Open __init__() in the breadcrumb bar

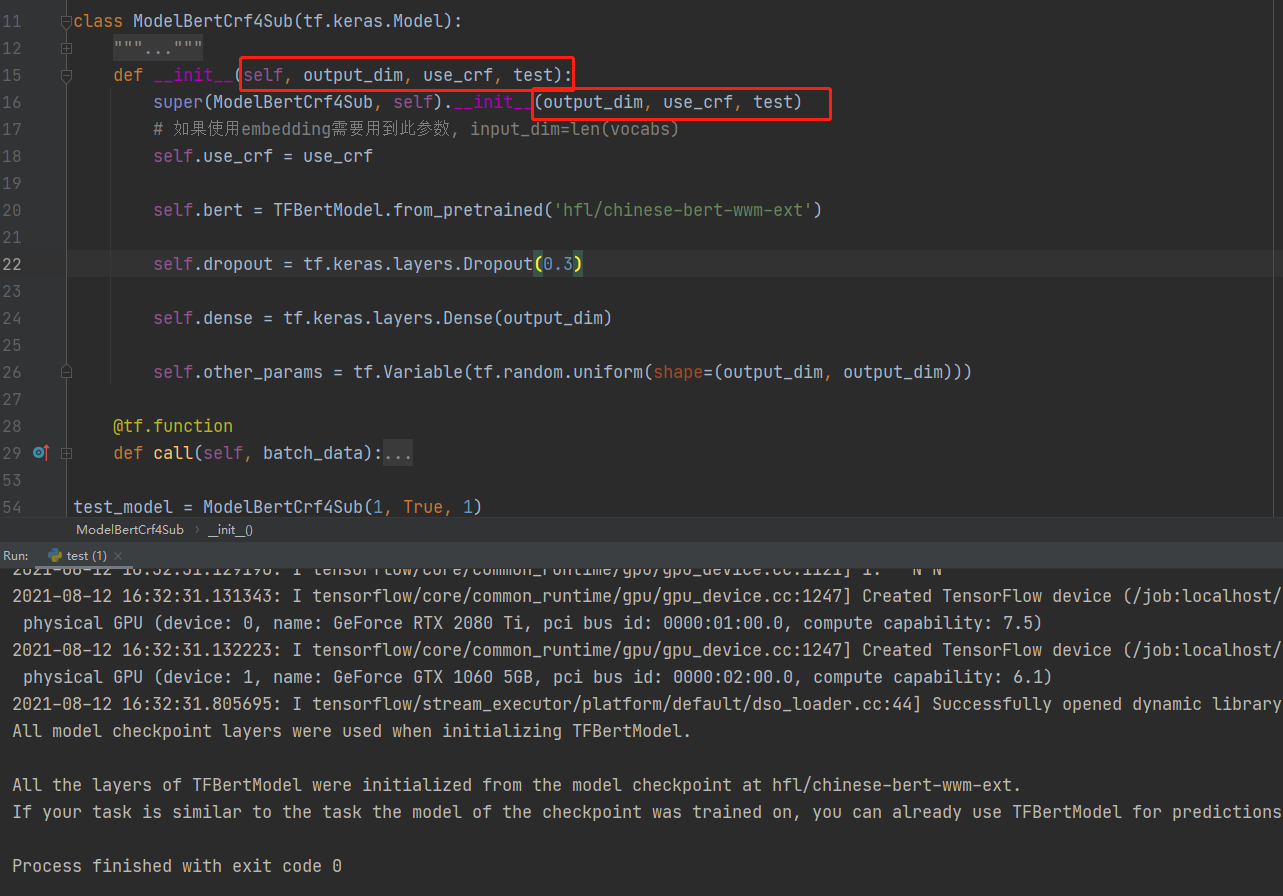230,529
